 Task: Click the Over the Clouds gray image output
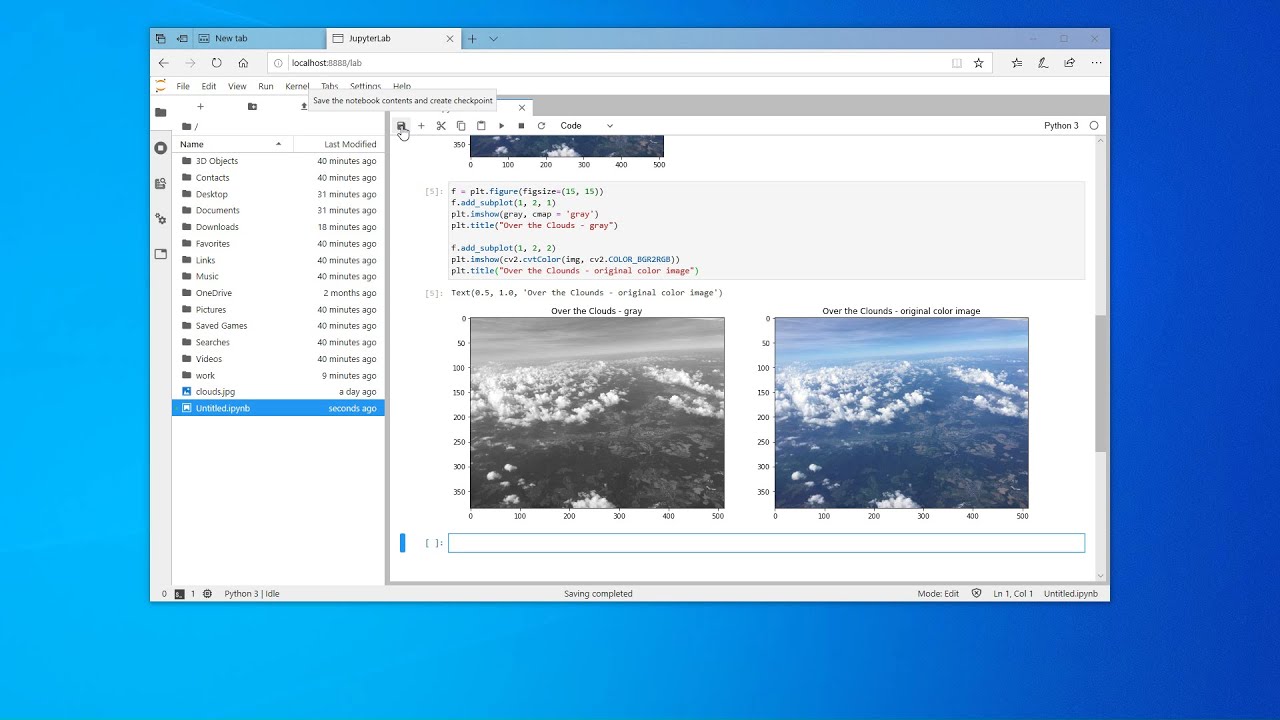pyautogui.click(x=597, y=413)
